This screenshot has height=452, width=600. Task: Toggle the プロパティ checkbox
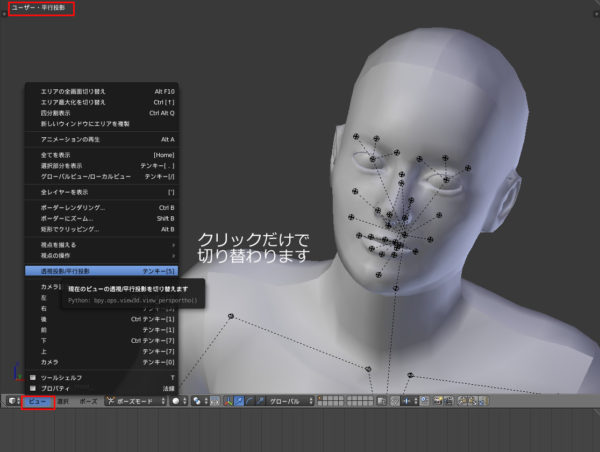coord(33,386)
